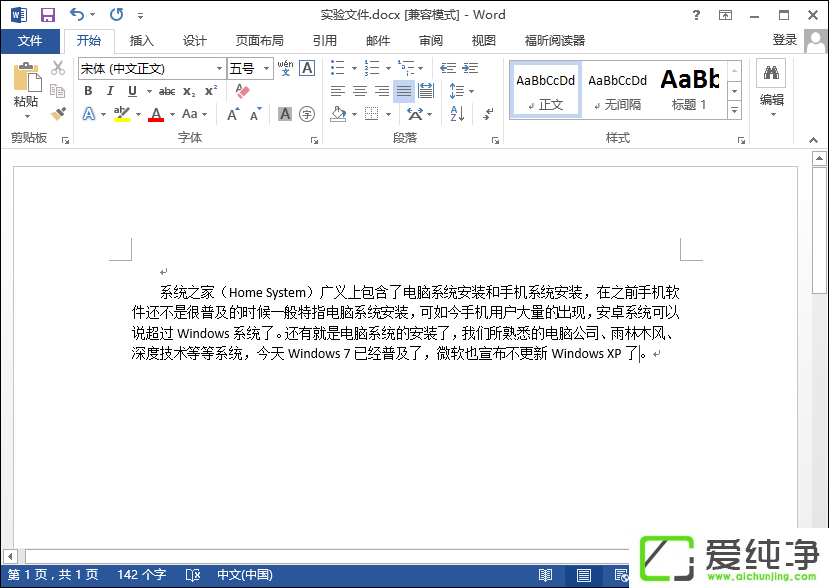
Task: Click the 登录 sign-in link
Action: [785, 40]
